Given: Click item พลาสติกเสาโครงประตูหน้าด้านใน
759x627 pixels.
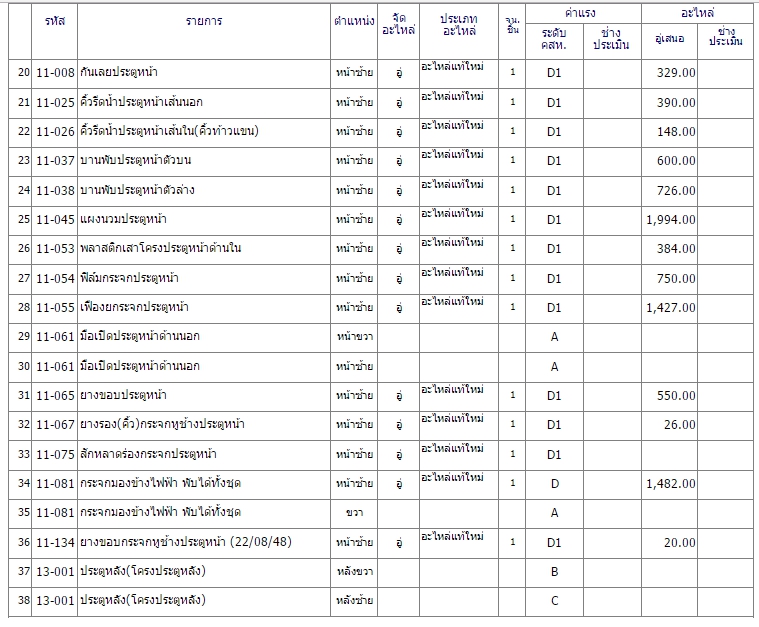Looking at the screenshot, I should tap(160, 248).
